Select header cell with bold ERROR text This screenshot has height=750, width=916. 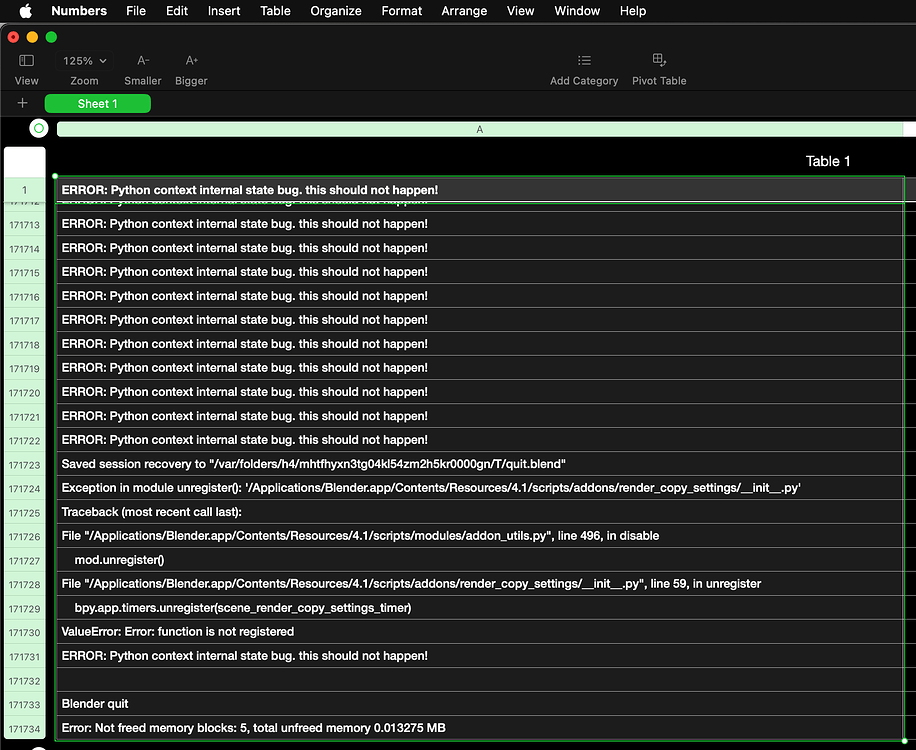pyautogui.click(x=480, y=190)
